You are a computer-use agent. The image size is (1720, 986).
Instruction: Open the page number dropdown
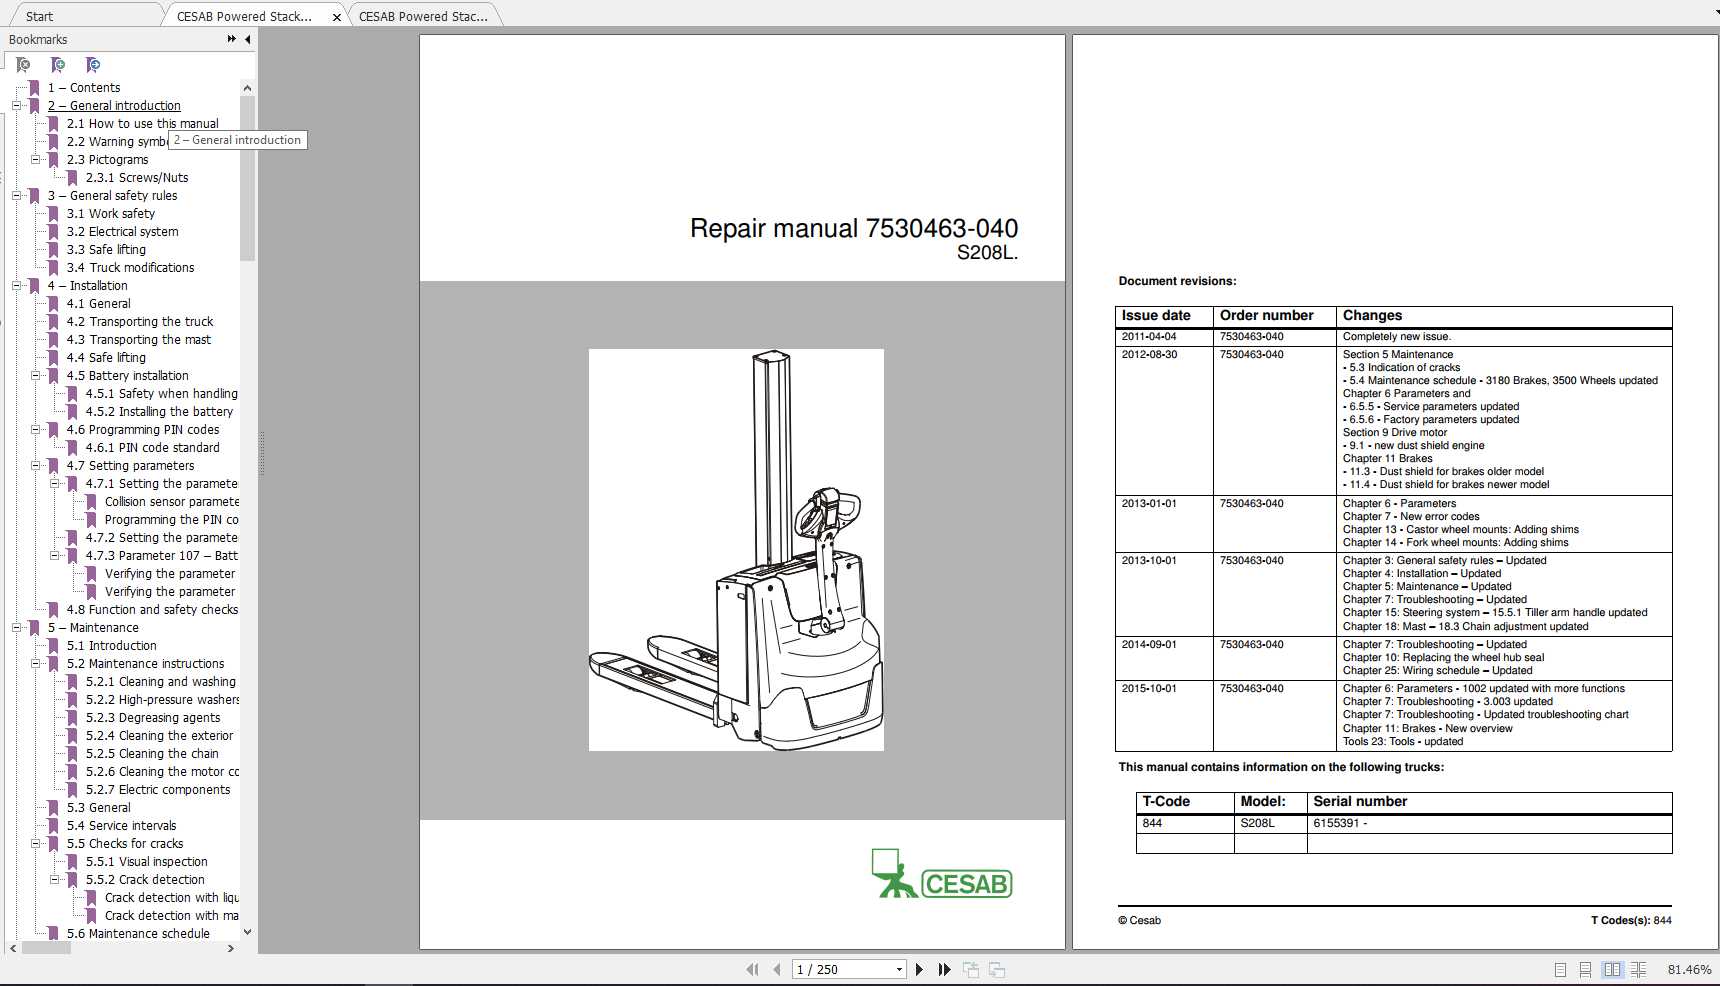tap(899, 969)
